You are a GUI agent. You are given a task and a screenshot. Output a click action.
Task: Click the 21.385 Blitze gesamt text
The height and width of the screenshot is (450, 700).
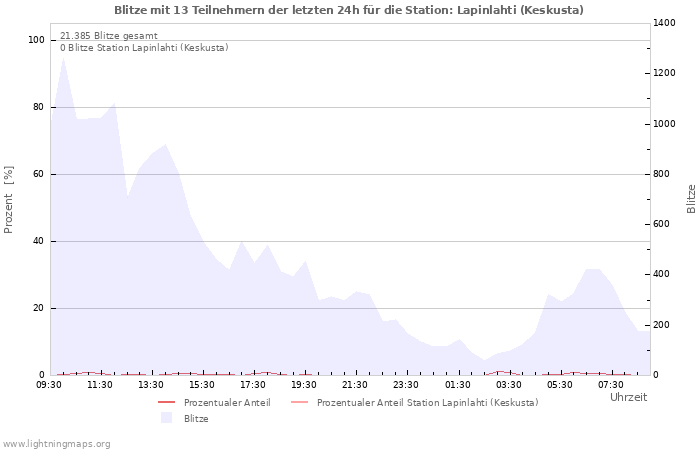pyautogui.click(x=108, y=35)
